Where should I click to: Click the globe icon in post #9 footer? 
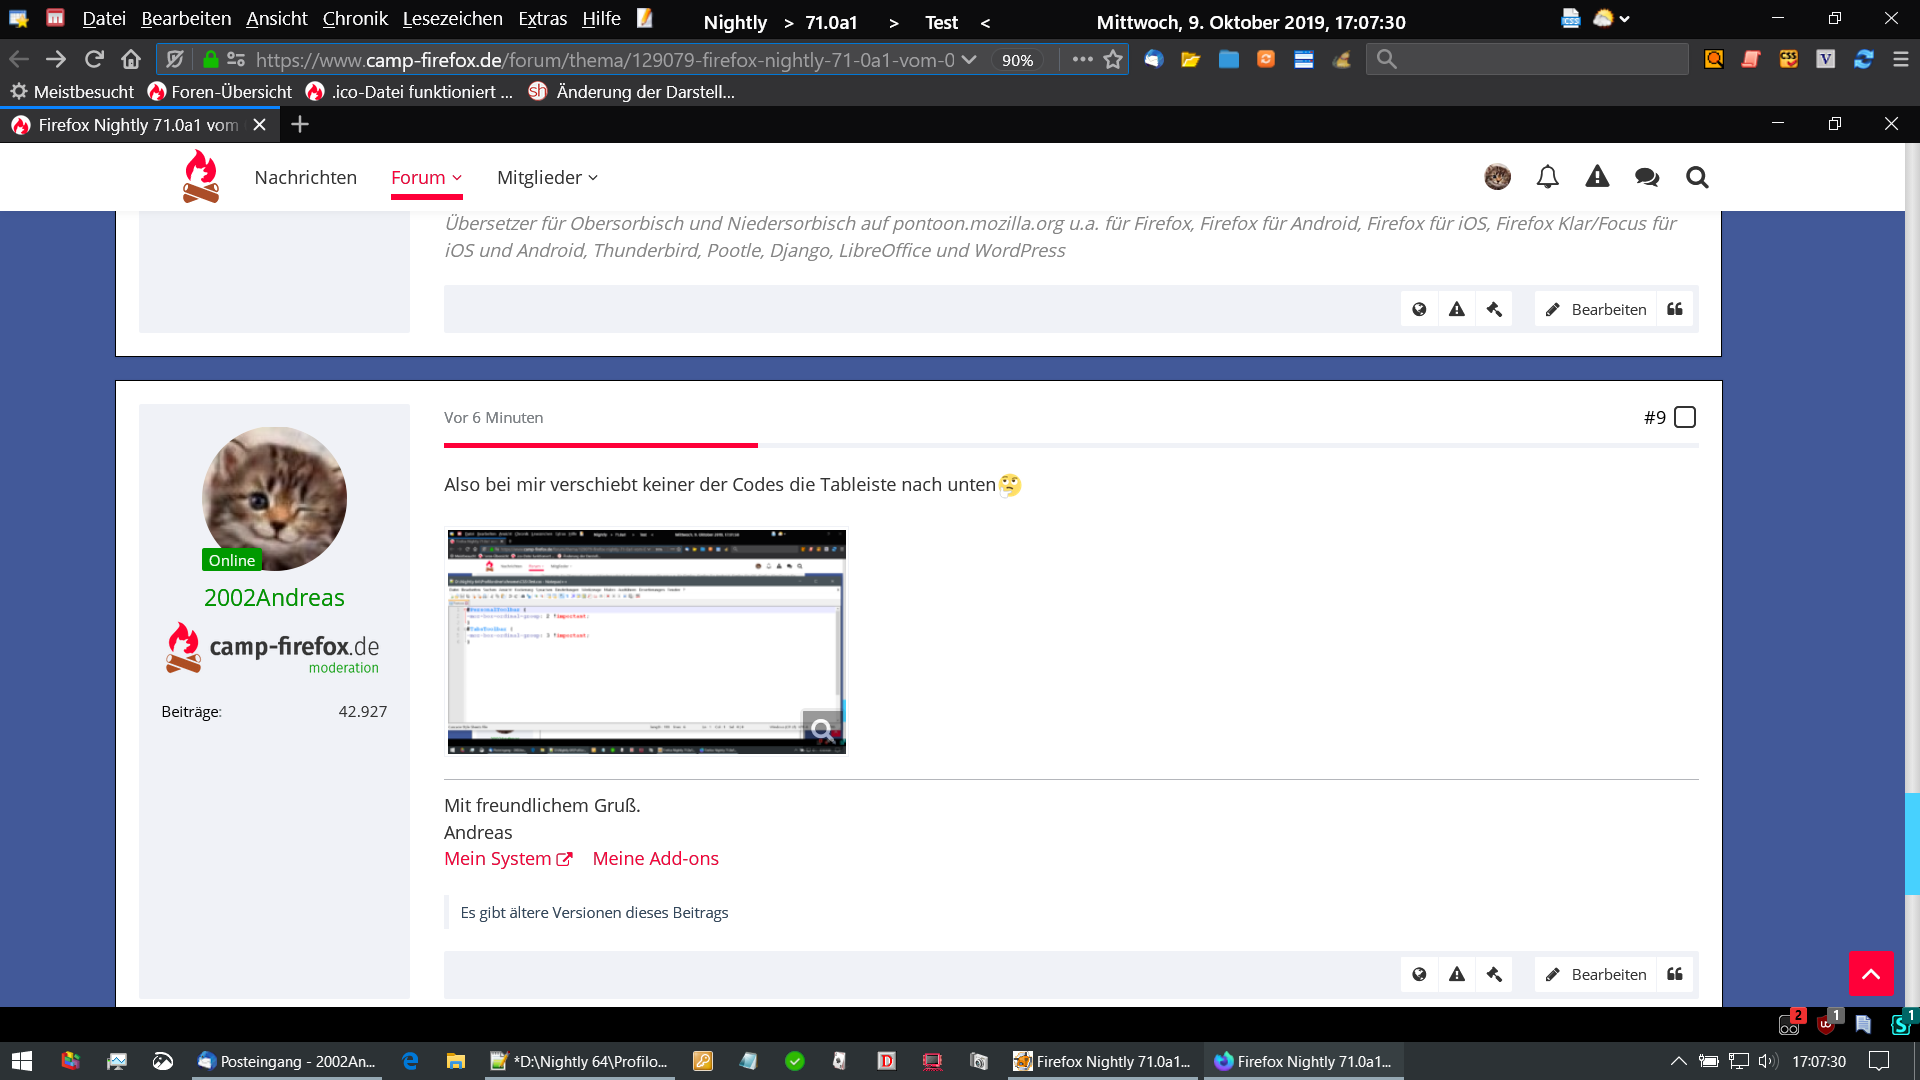pyautogui.click(x=1419, y=974)
